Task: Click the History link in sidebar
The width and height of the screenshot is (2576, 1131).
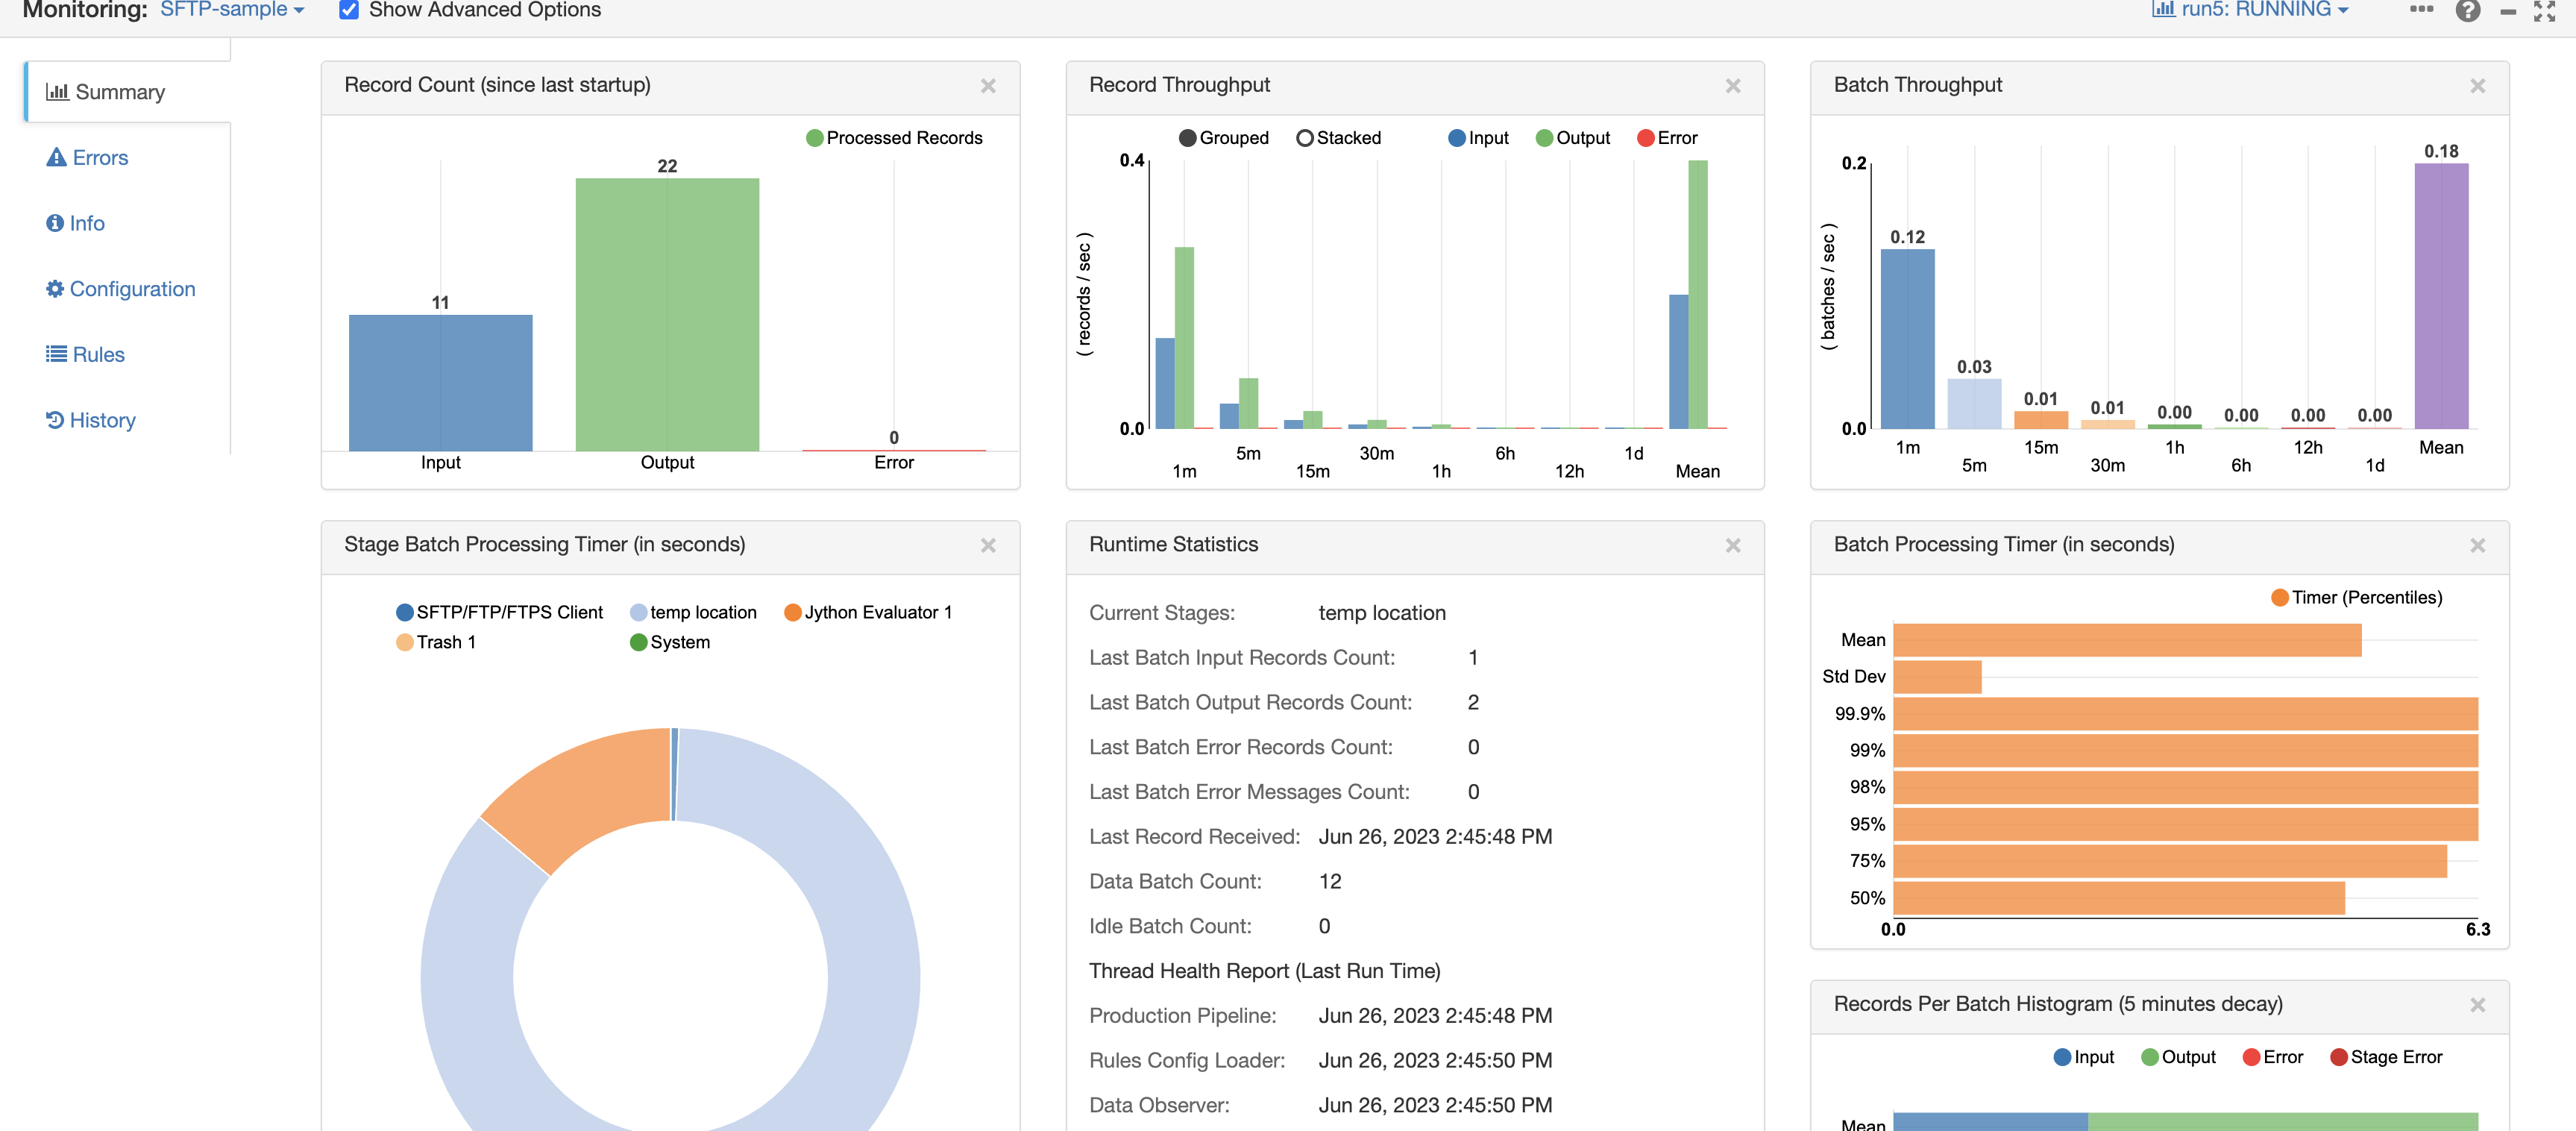Action: 90,418
